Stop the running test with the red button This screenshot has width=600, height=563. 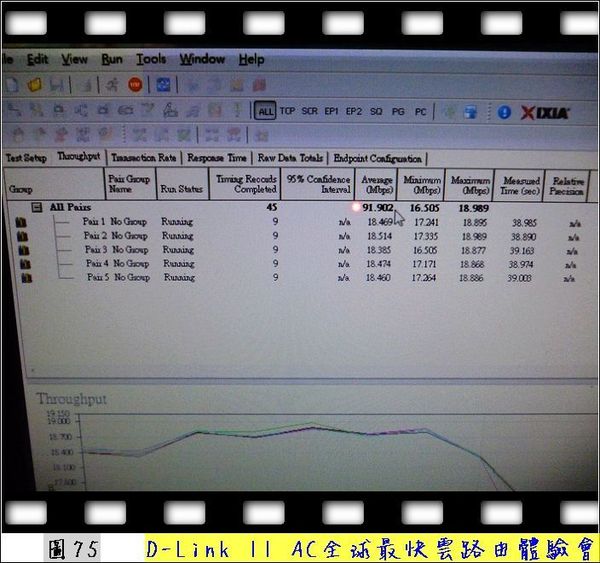click(x=135, y=85)
